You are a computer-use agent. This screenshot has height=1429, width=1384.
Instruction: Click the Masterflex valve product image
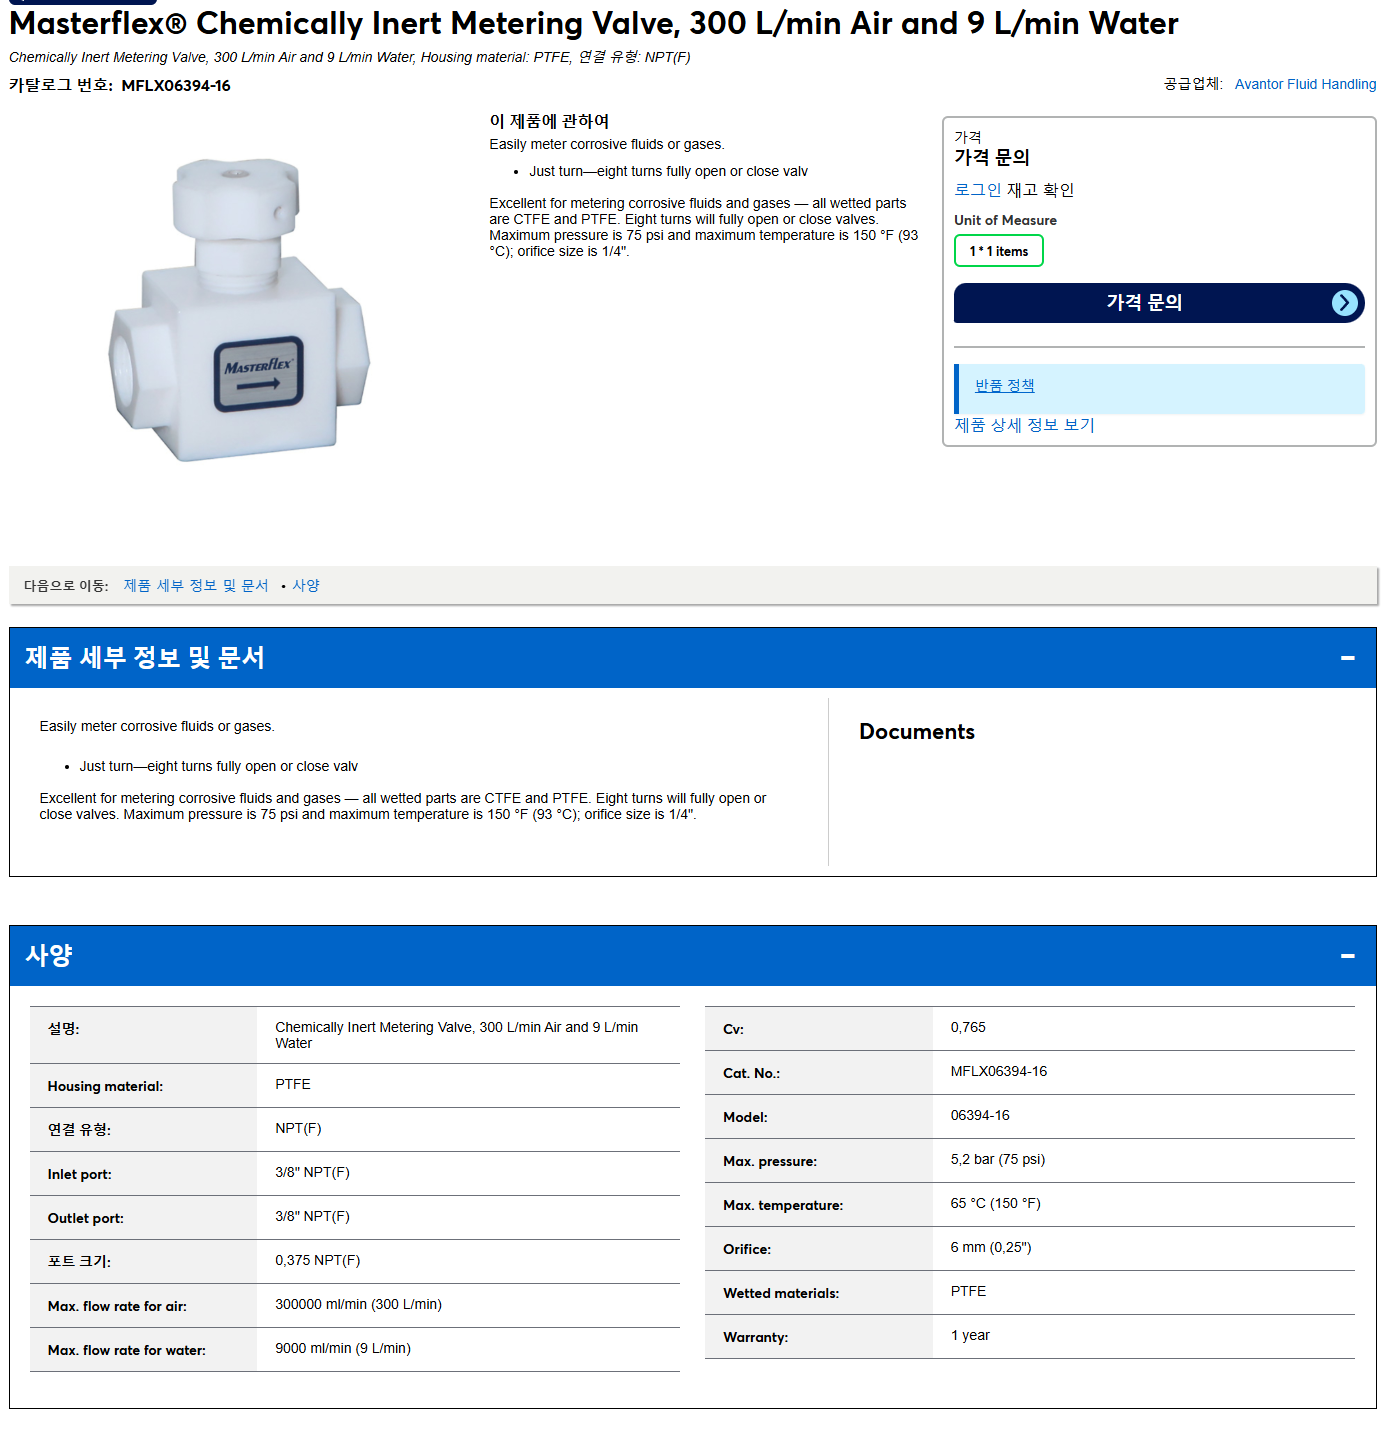238,309
